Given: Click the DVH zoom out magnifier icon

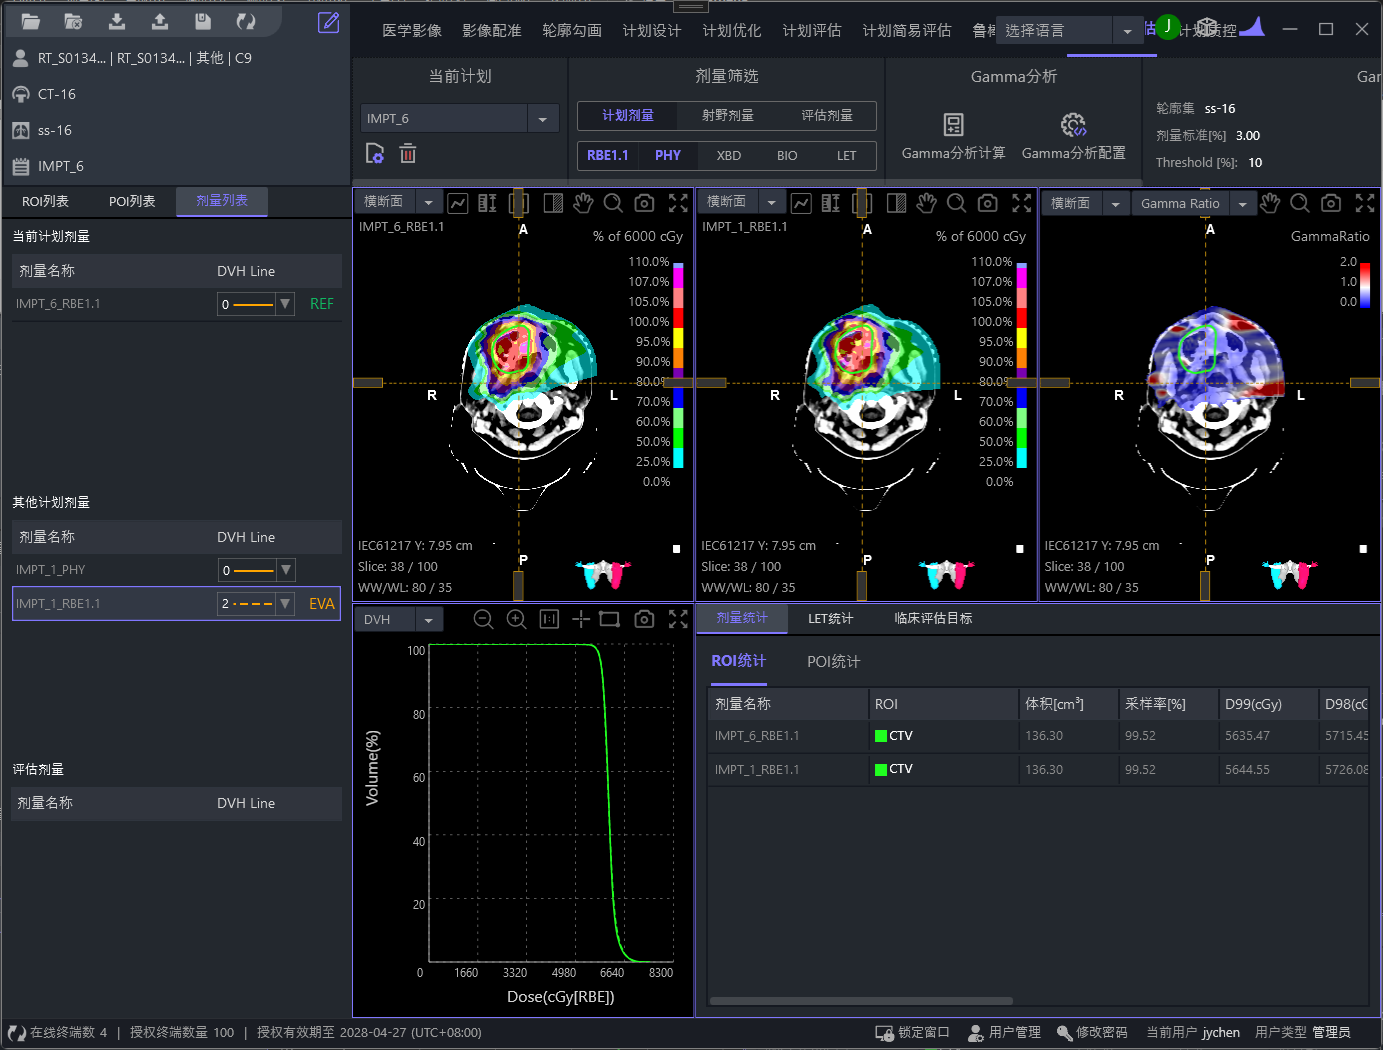Looking at the screenshot, I should click(483, 620).
